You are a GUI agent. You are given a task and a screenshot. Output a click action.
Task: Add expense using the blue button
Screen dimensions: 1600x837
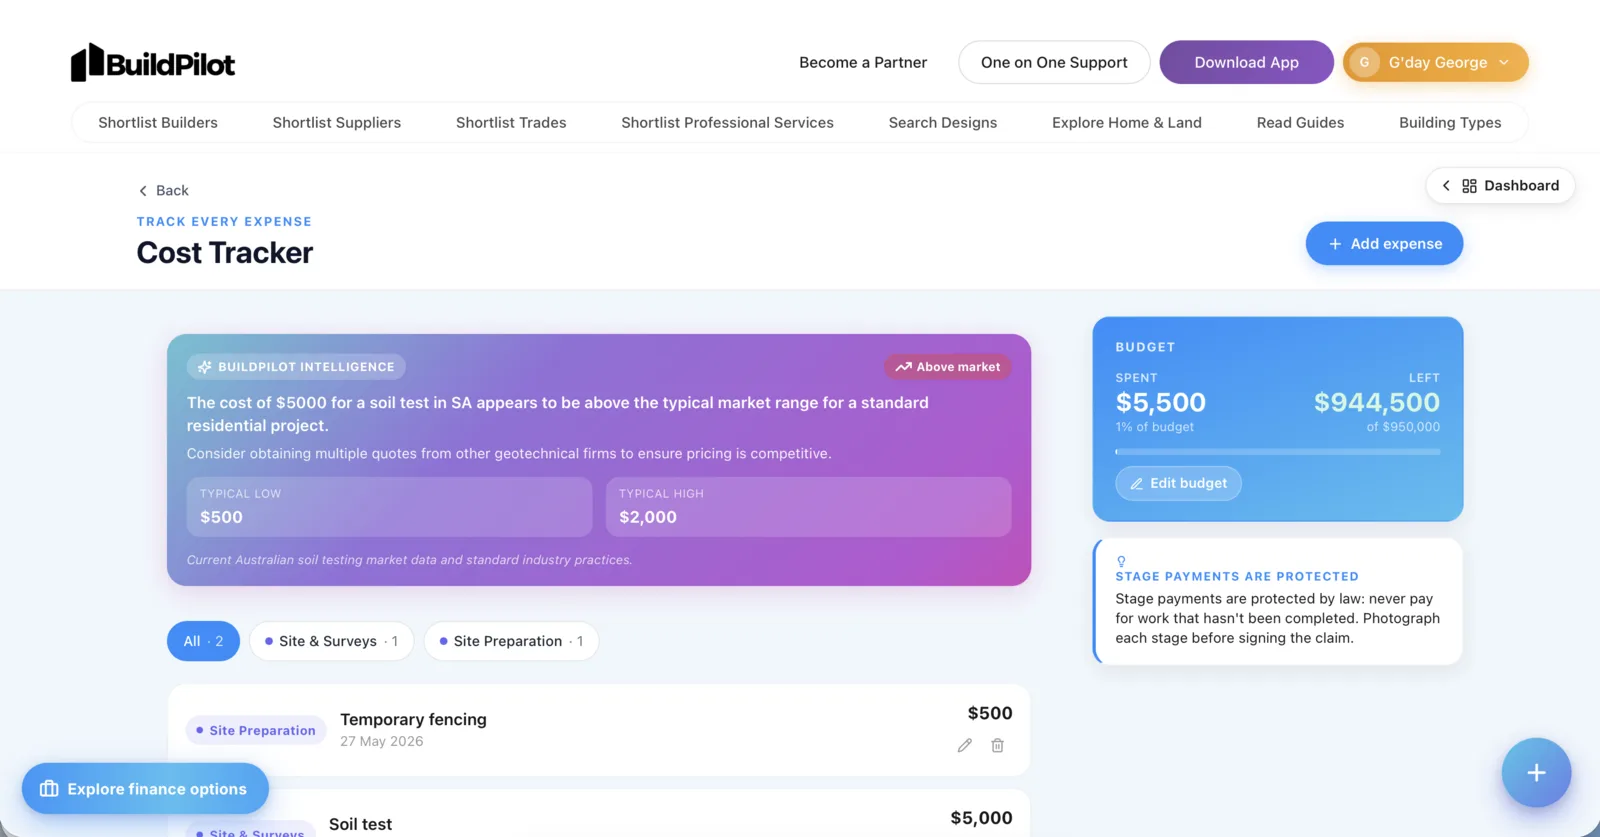[1384, 243]
